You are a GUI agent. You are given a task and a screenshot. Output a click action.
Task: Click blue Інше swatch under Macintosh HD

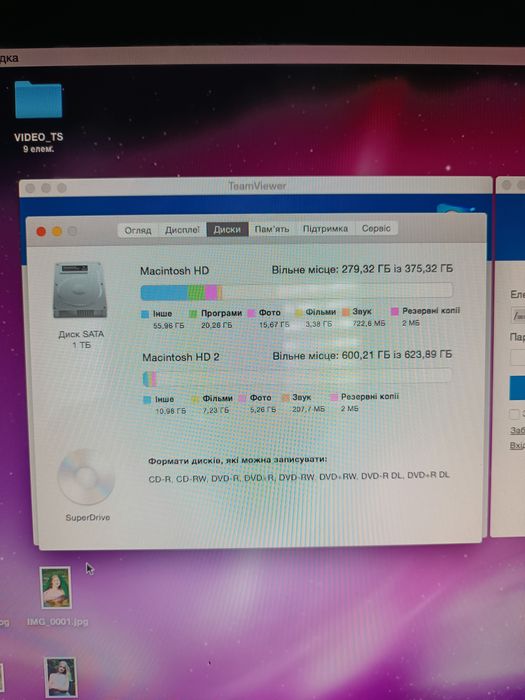145,314
